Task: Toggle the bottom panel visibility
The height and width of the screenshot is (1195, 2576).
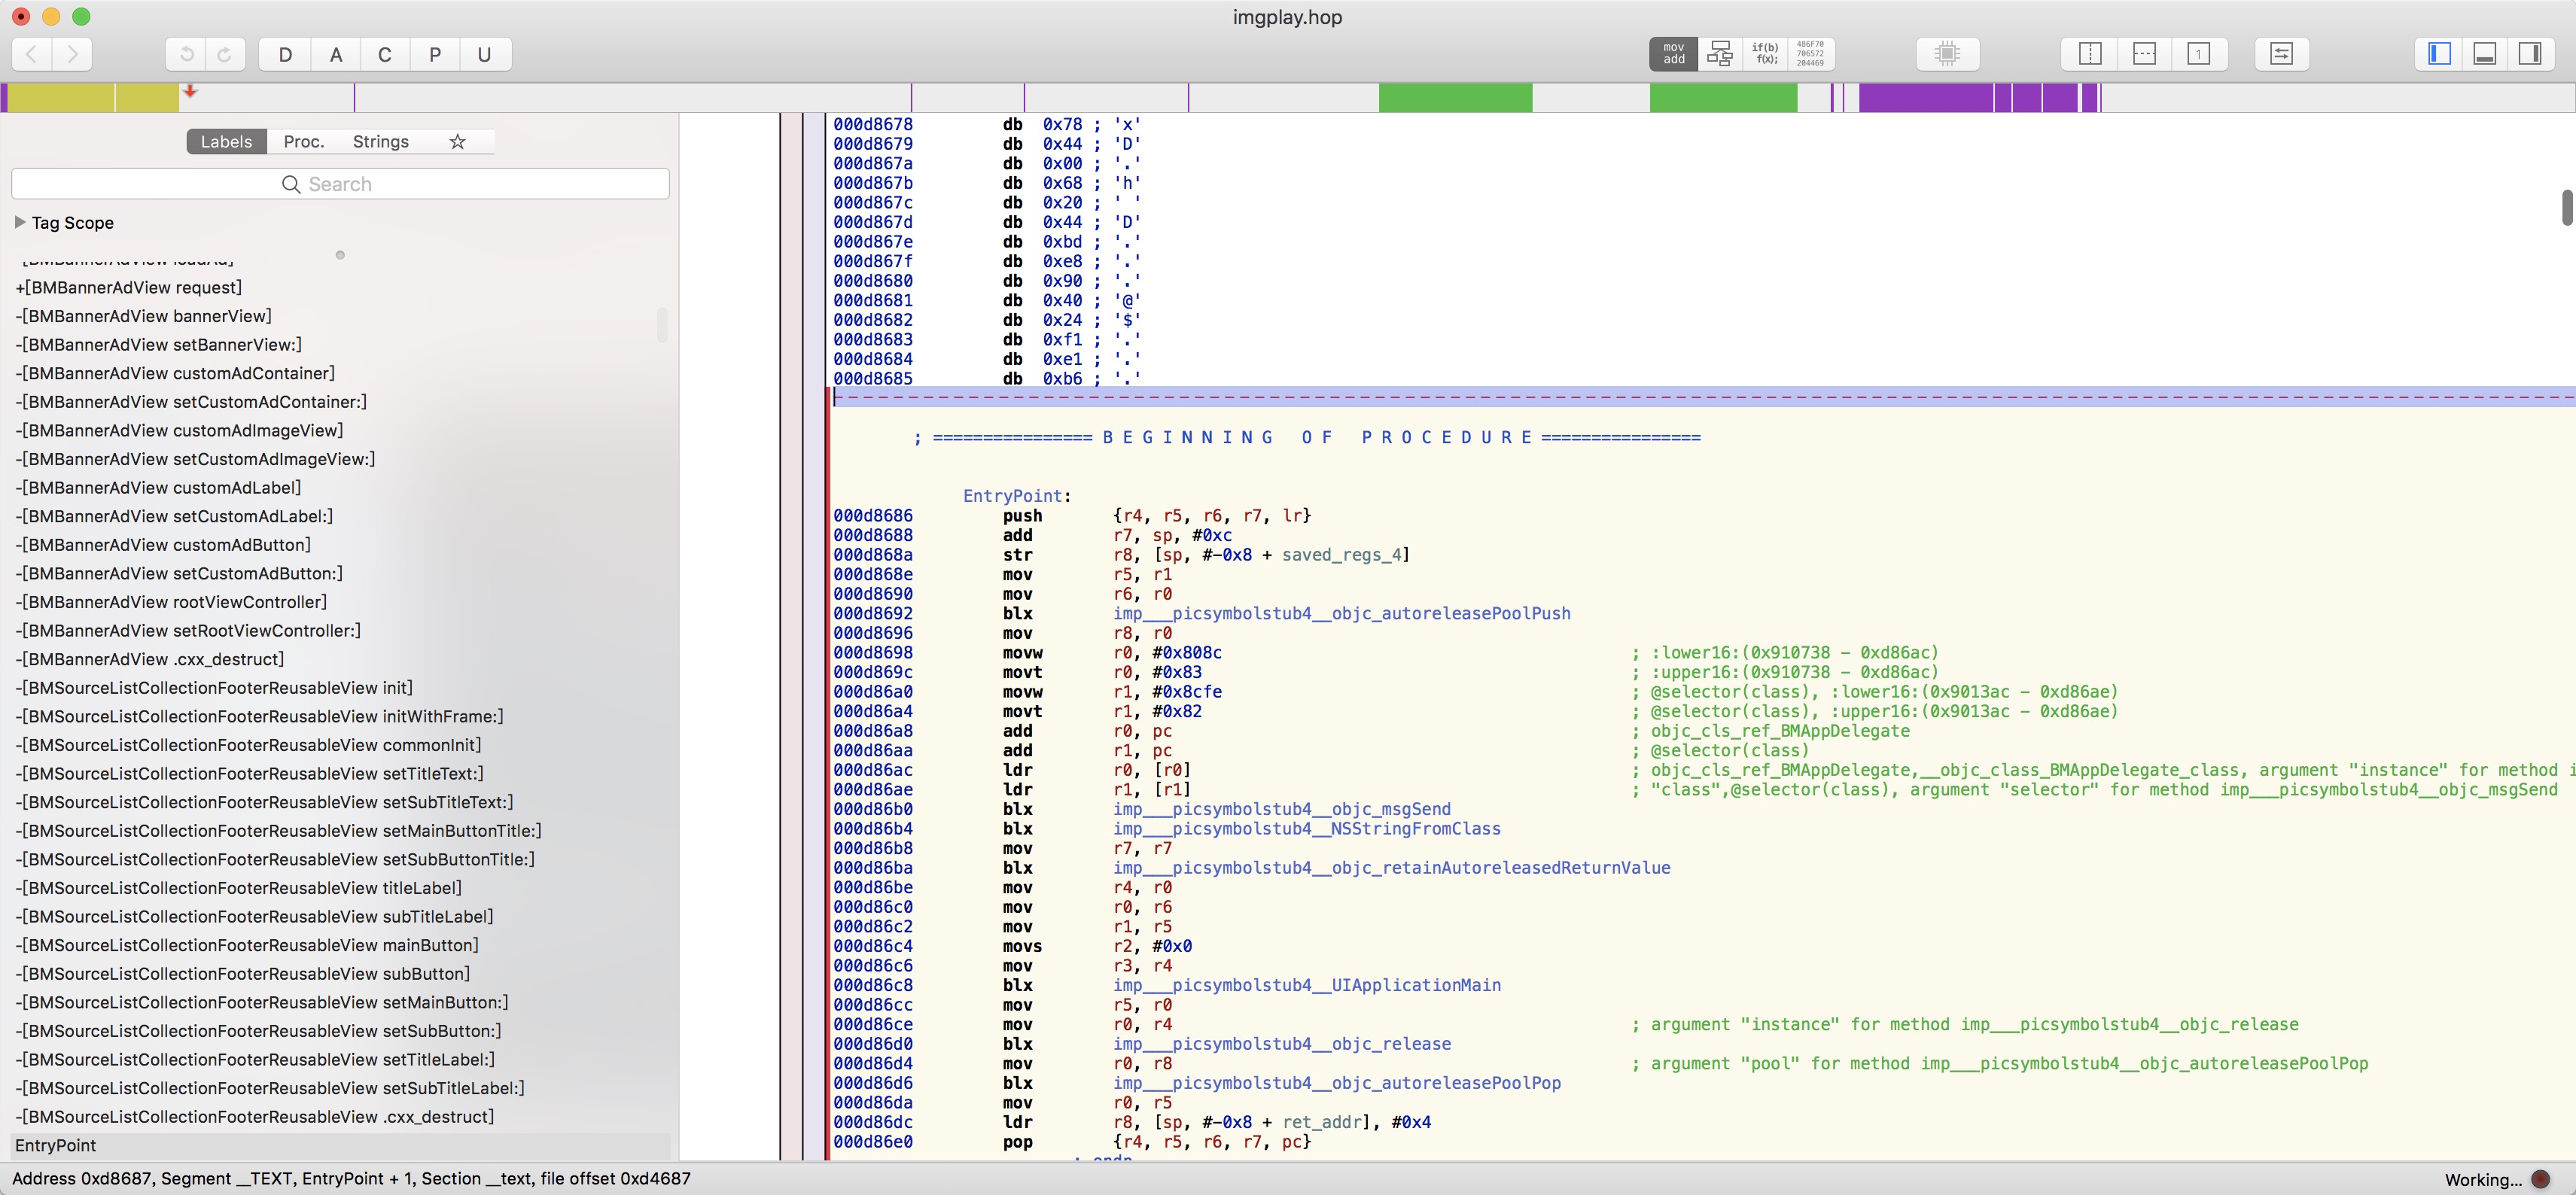Action: pyautogui.click(x=2485, y=54)
